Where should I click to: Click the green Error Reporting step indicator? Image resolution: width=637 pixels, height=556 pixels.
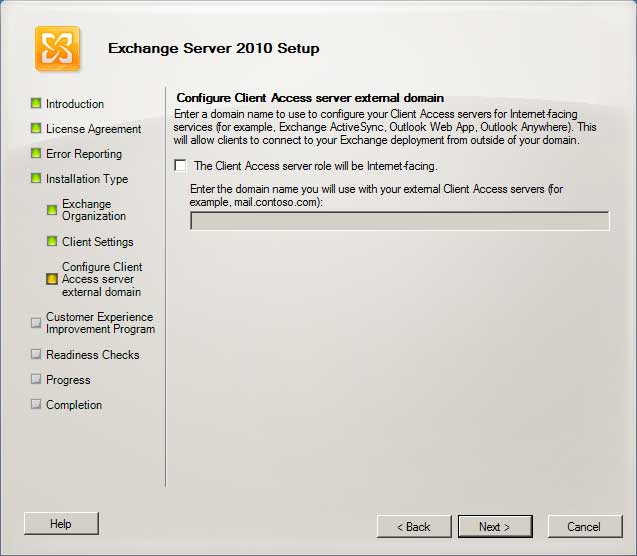(36, 153)
